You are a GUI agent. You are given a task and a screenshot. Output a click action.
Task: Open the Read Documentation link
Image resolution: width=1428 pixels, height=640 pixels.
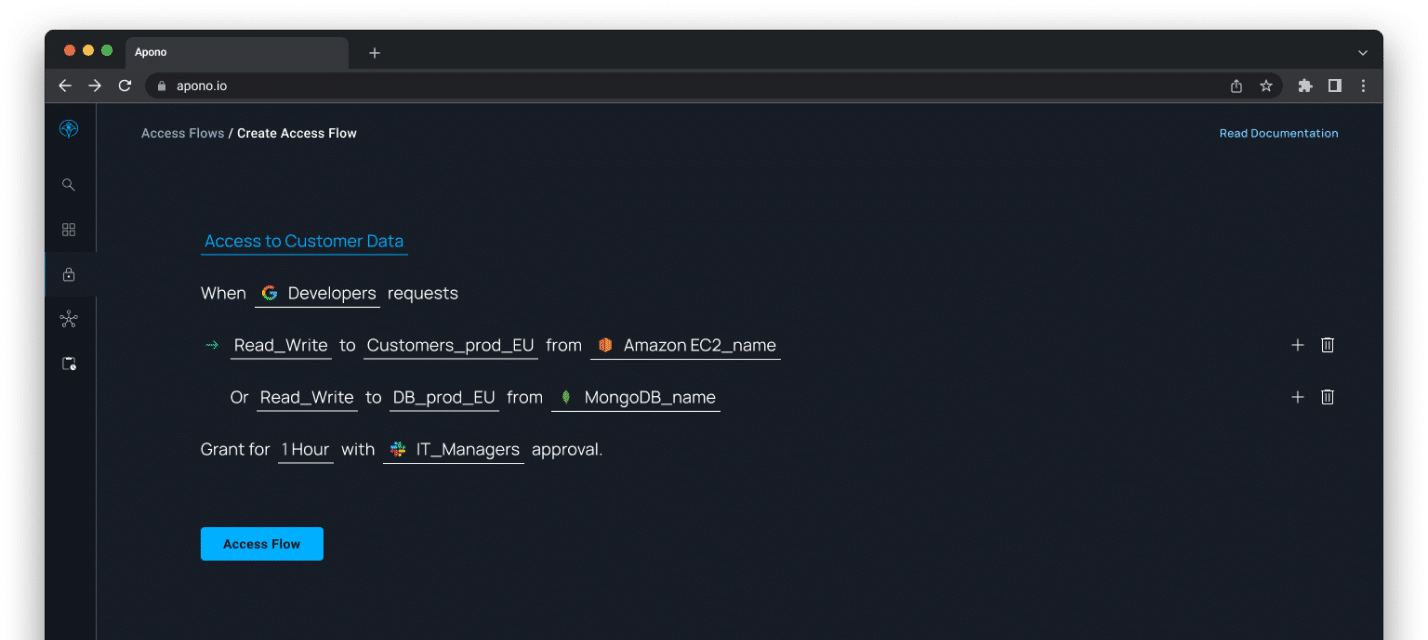click(1279, 133)
